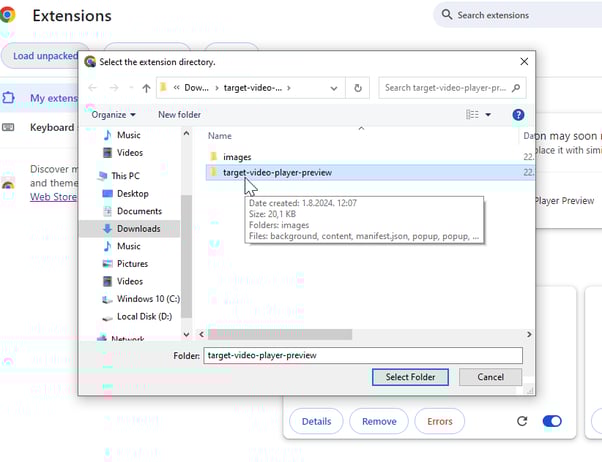The height and width of the screenshot is (462, 602).
Task: Click the Cancel button
Action: (x=490, y=377)
